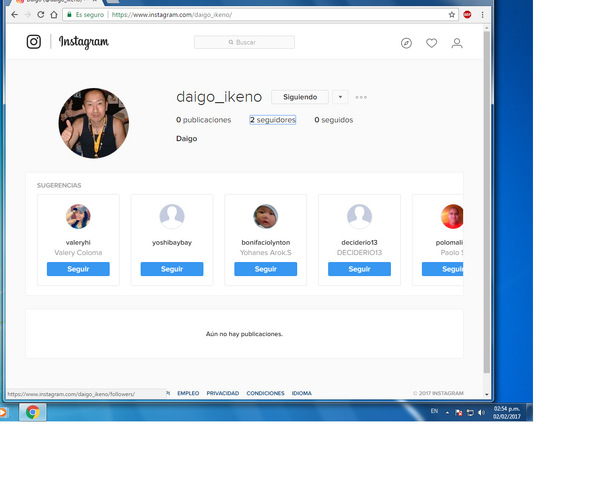Screen dimensions: 600x480
Task: Click the Daigo display name text
Action: click(186, 139)
